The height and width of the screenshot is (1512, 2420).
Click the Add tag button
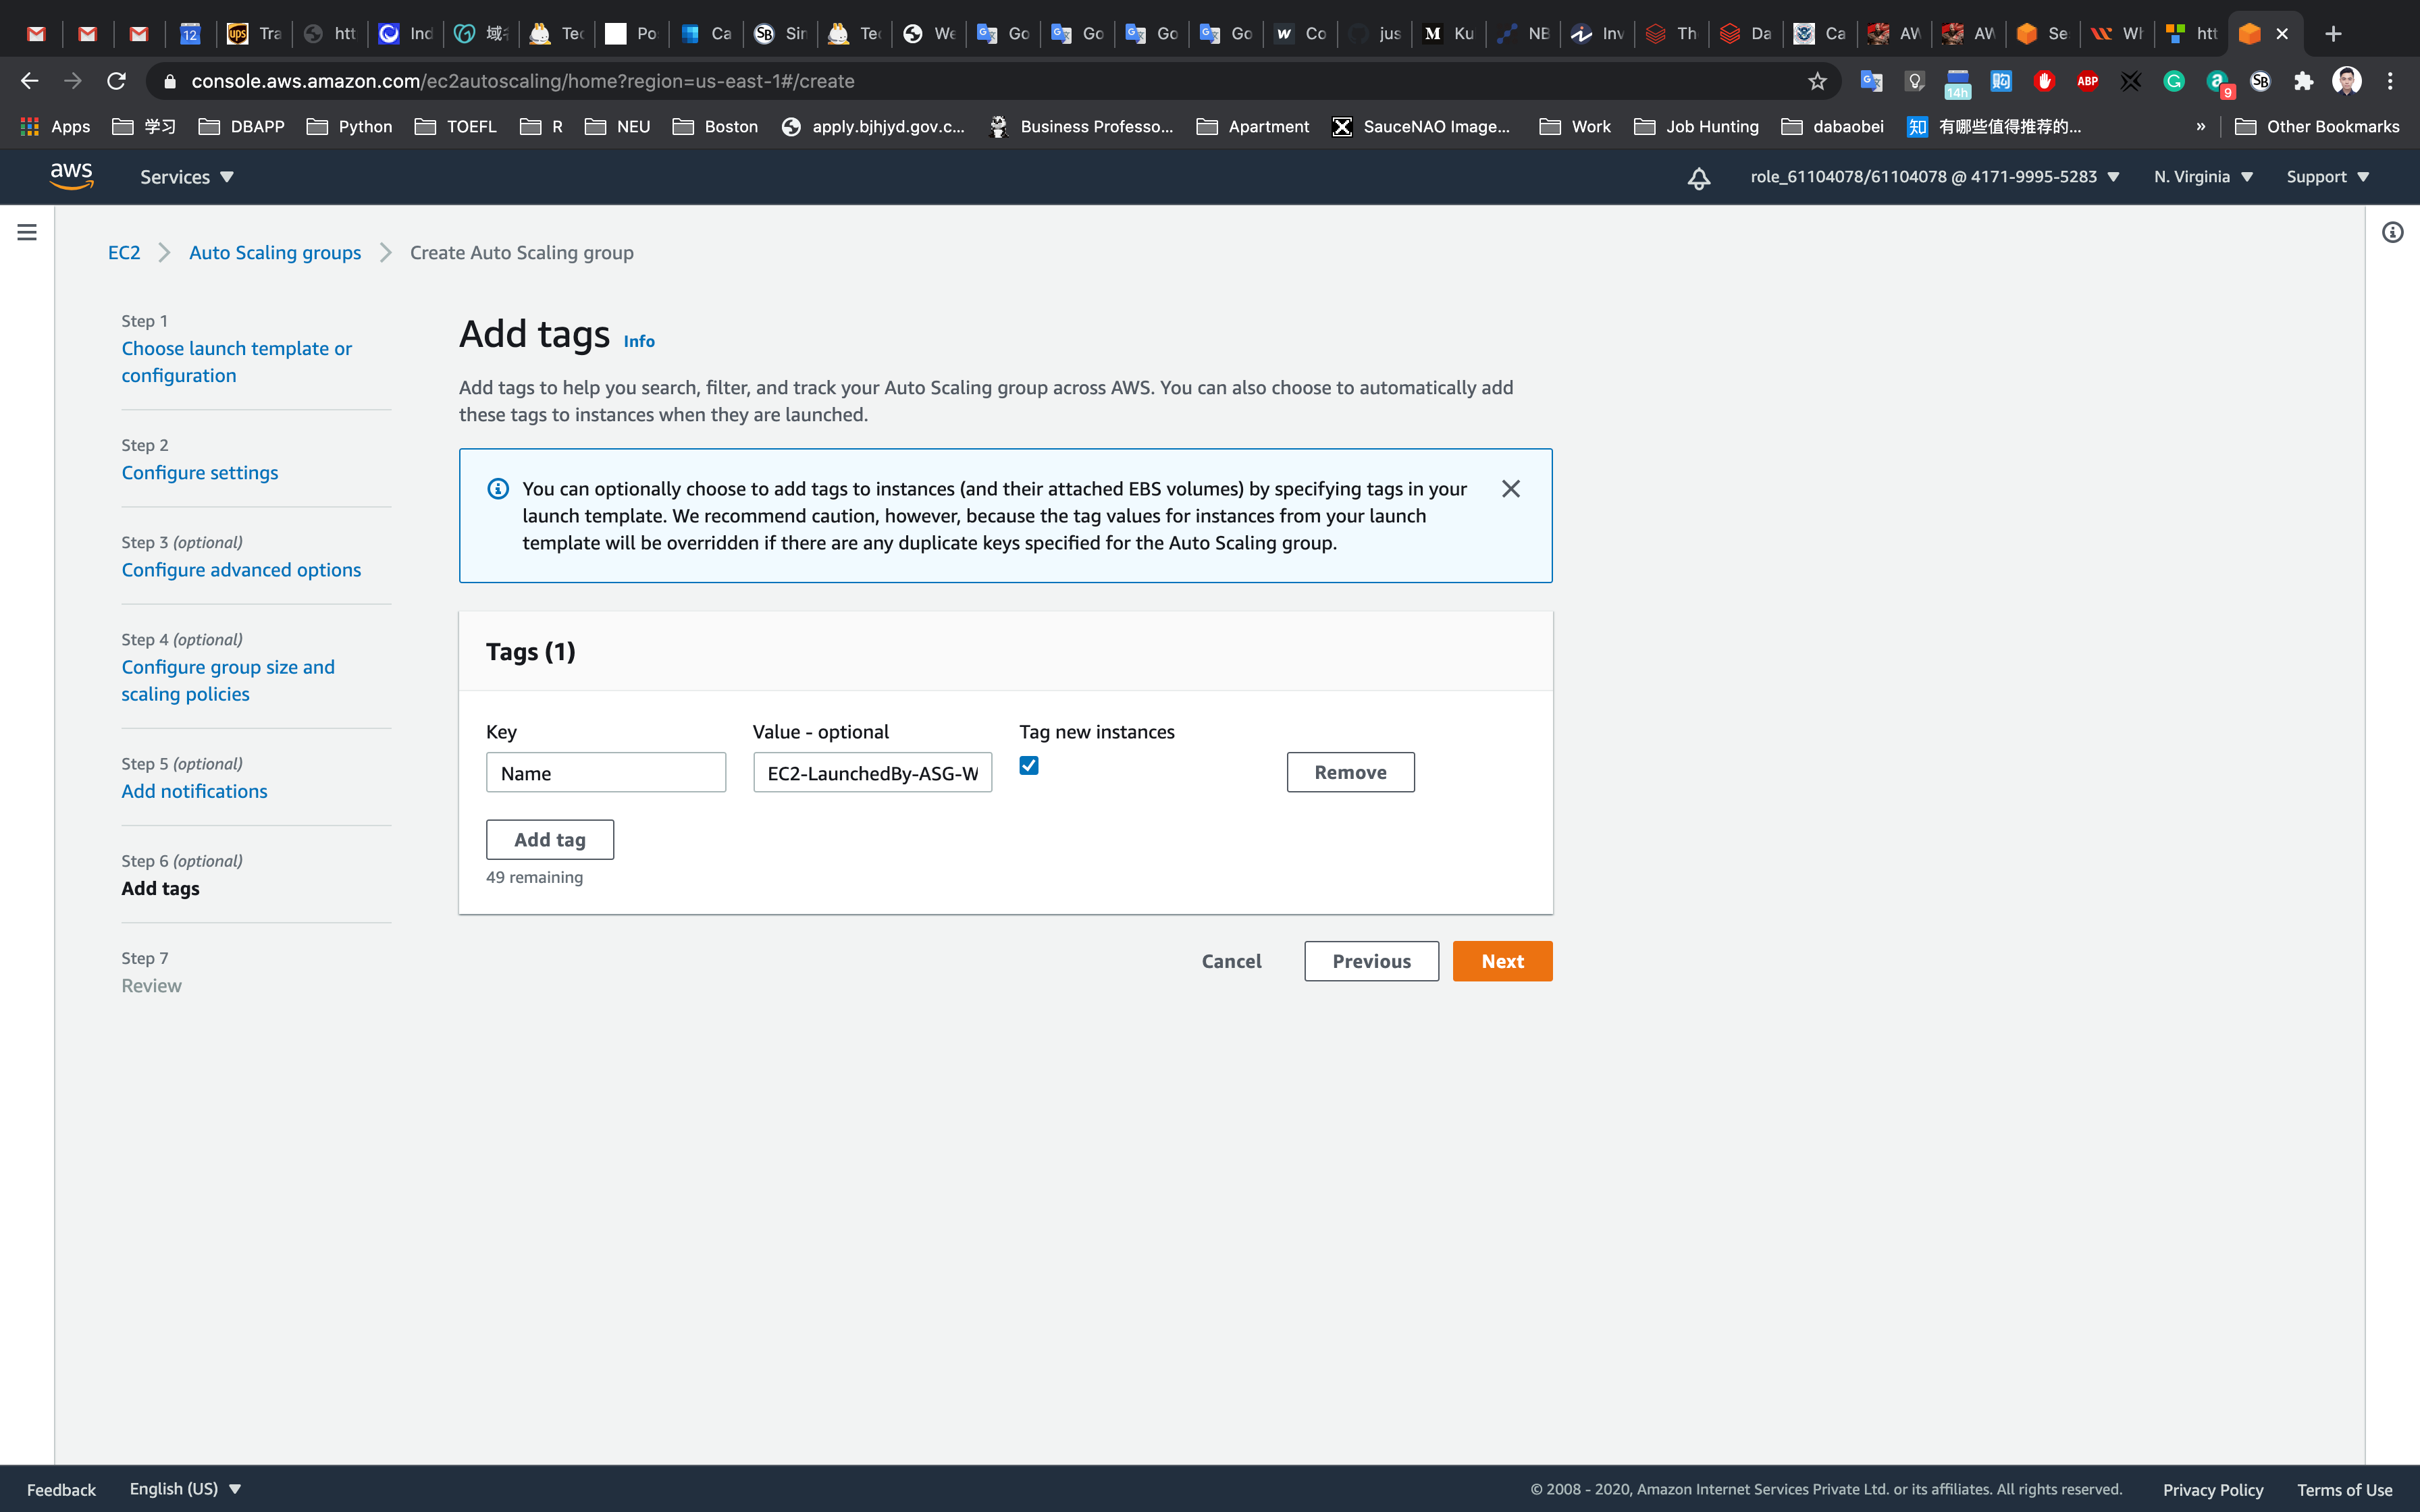coord(550,840)
